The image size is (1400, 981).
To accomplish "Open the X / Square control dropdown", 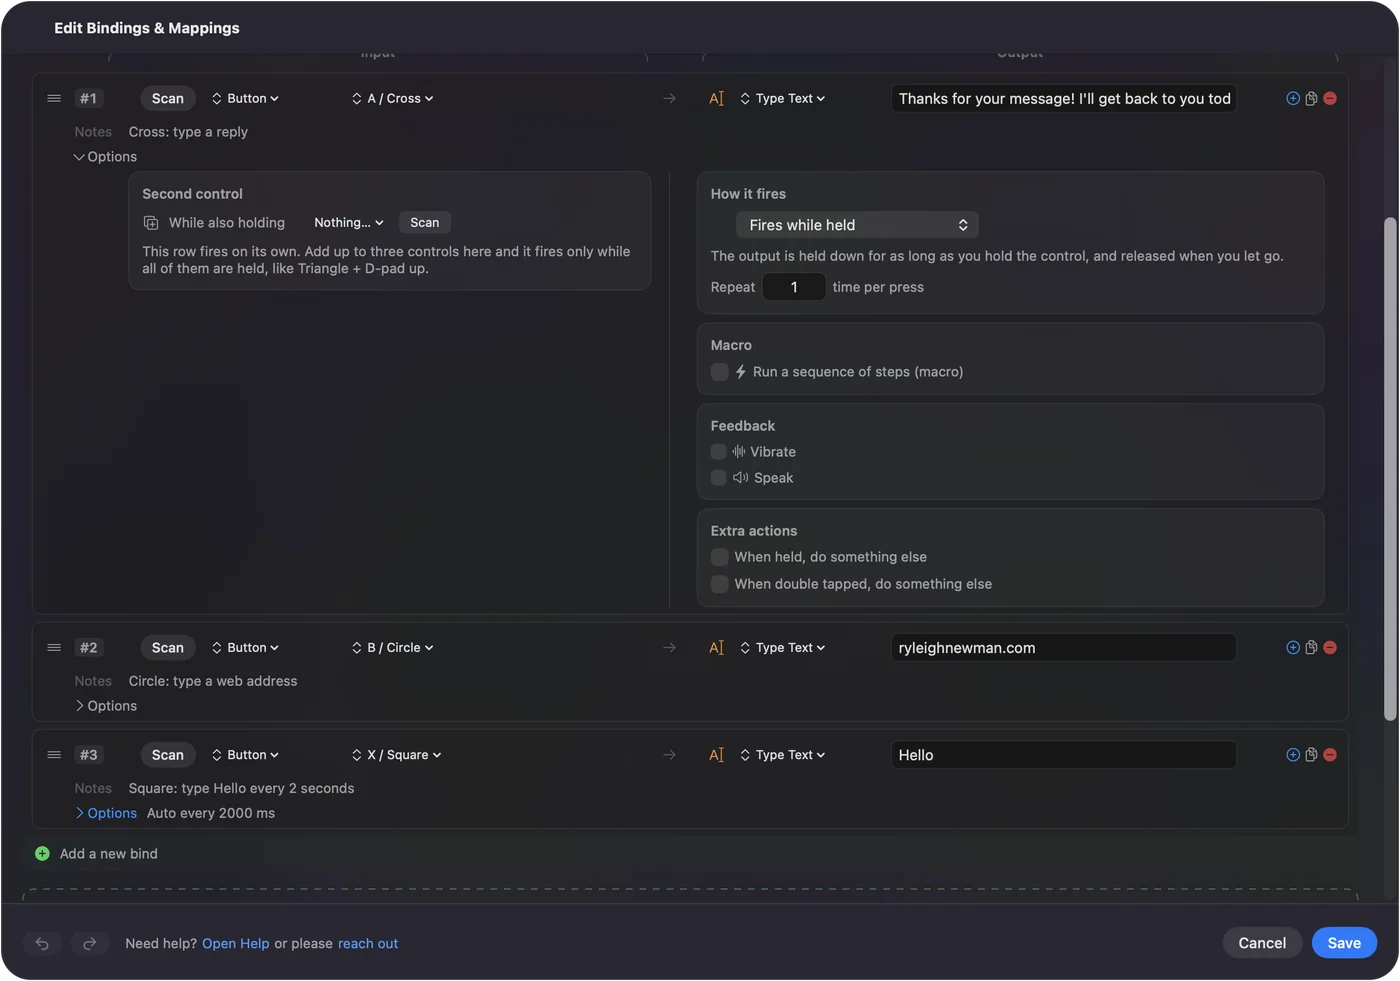I will [x=396, y=754].
